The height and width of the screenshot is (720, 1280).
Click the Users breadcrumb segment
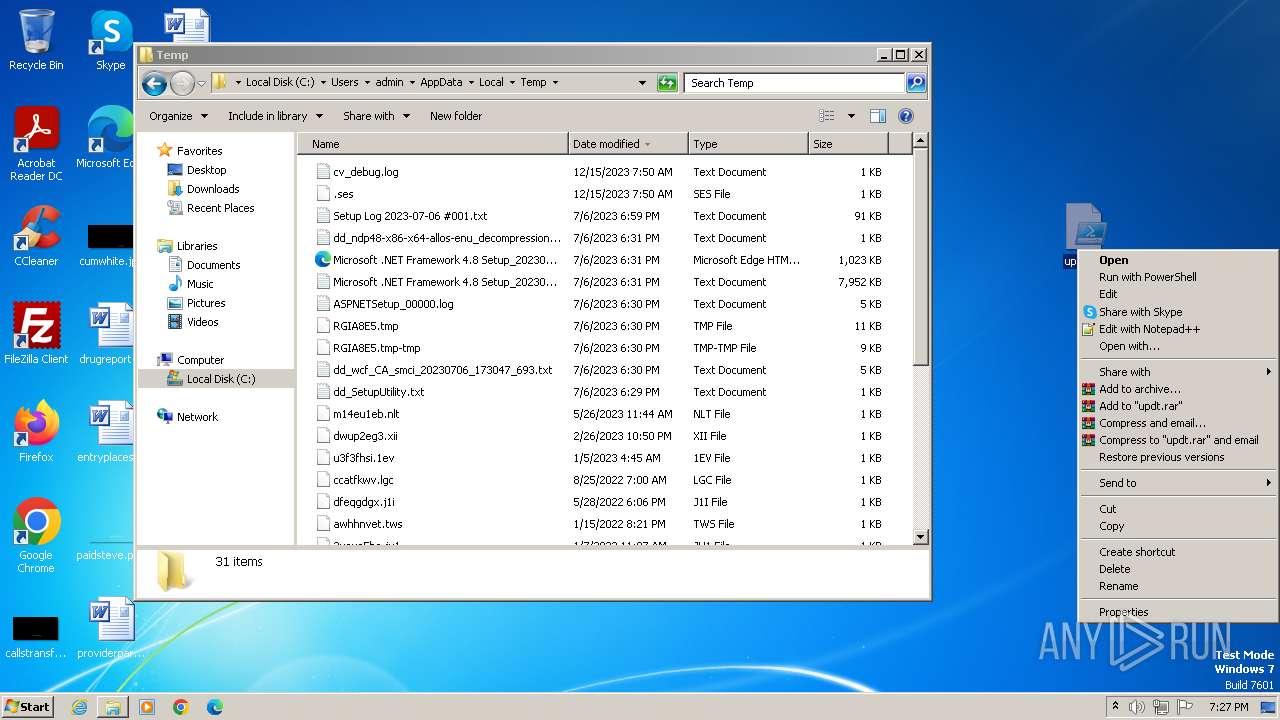344,83
